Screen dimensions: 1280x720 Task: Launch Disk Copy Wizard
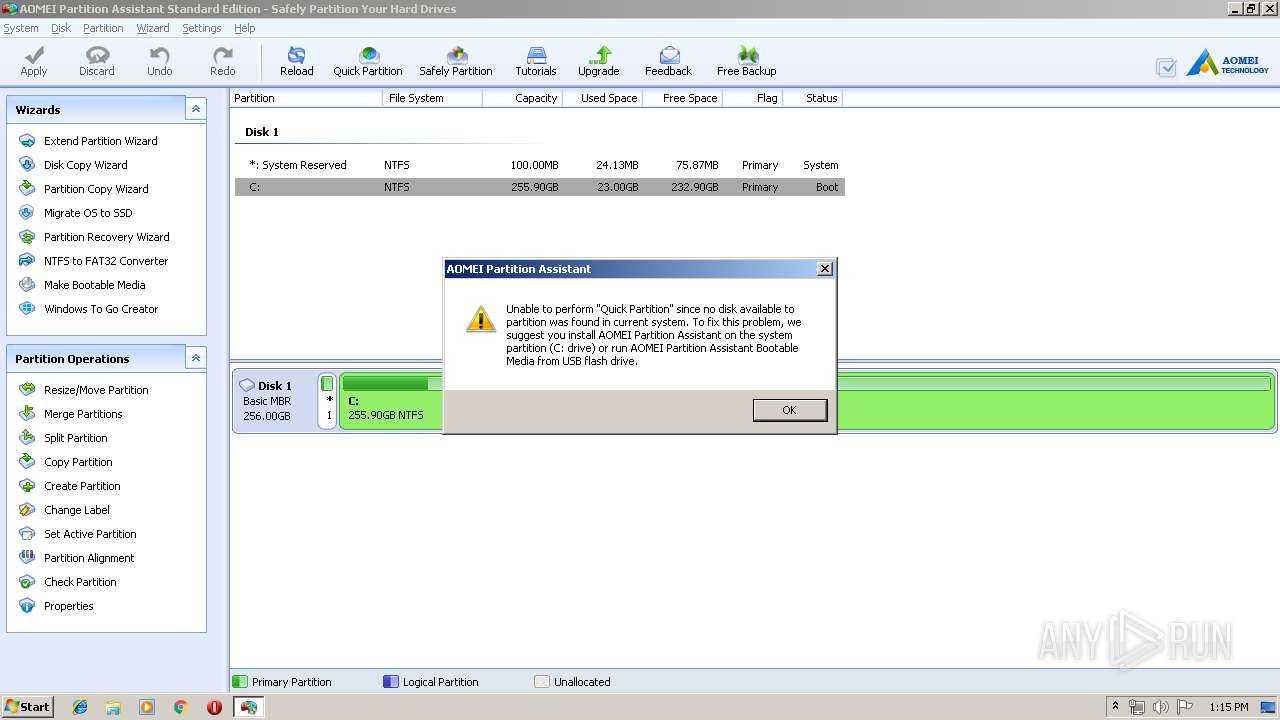pyautogui.click(x=85, y=165)
